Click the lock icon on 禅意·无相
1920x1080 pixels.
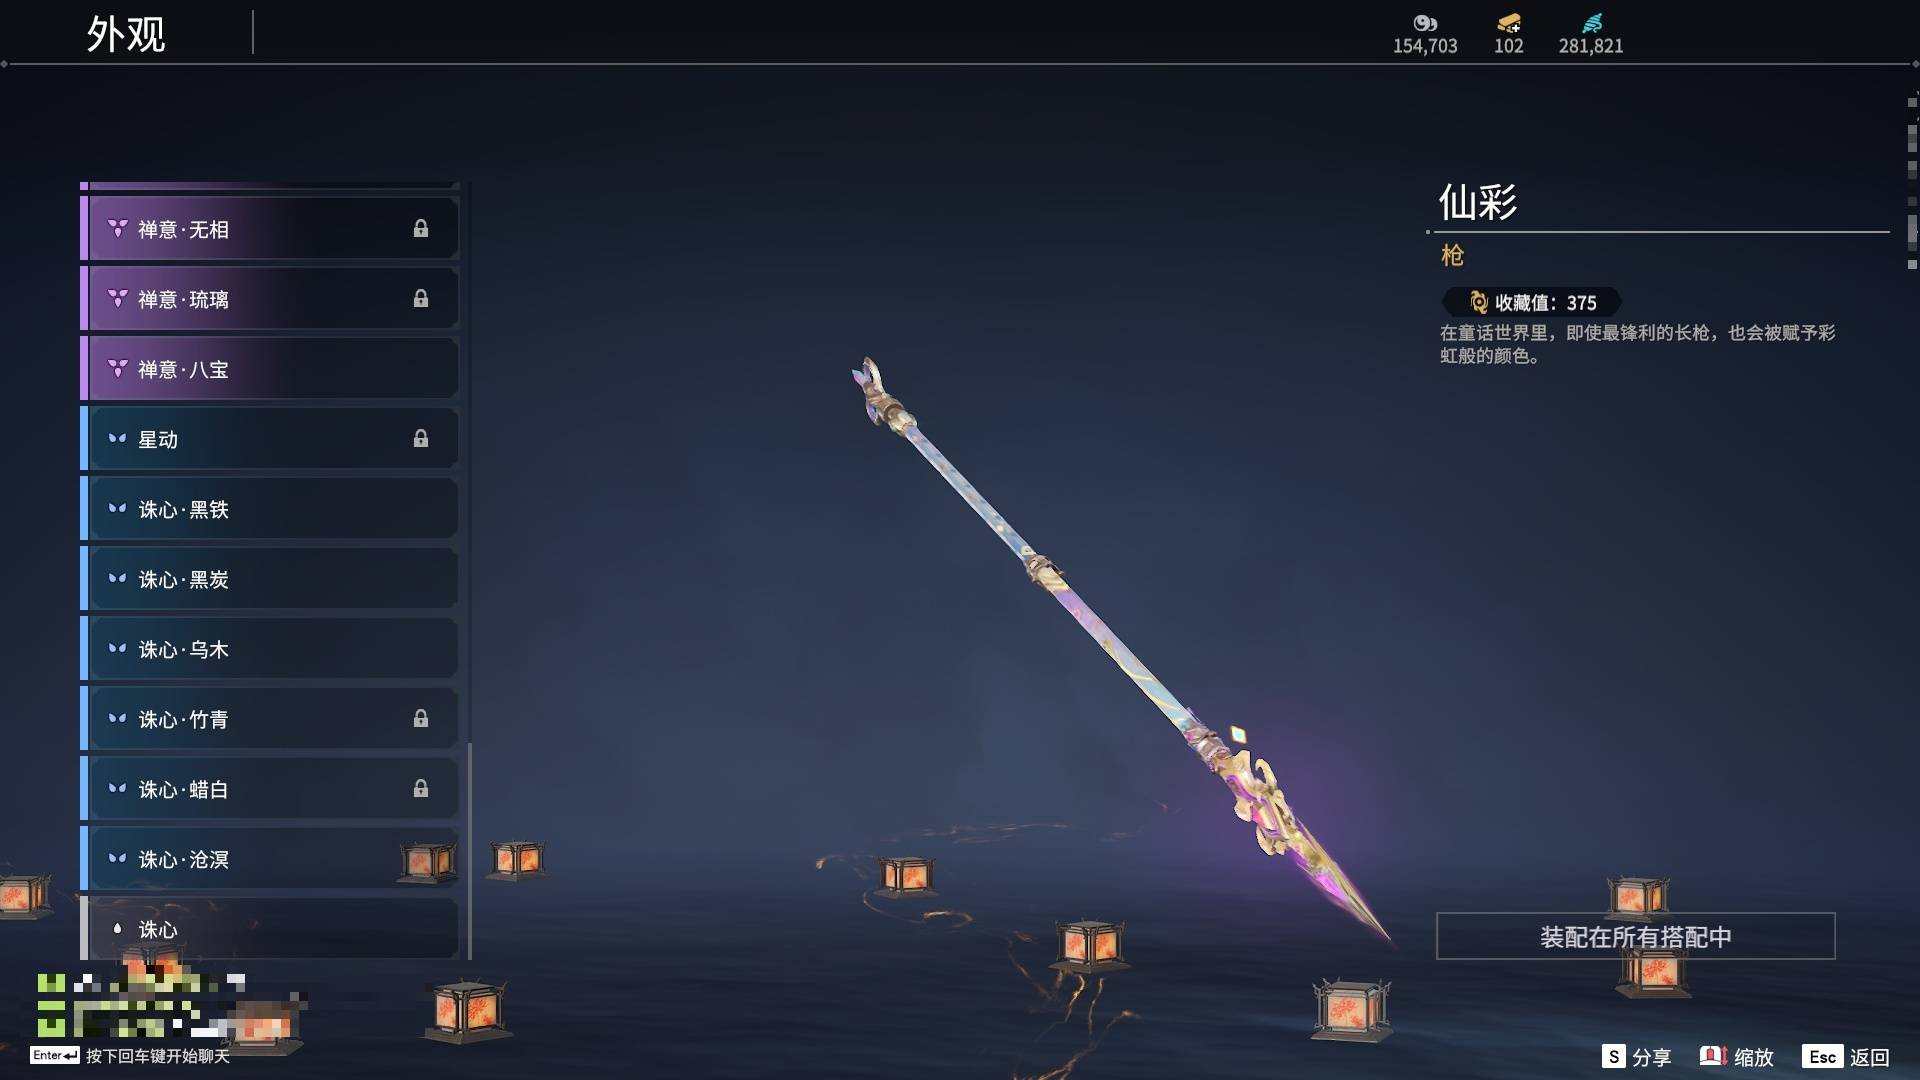pos(421,229)
